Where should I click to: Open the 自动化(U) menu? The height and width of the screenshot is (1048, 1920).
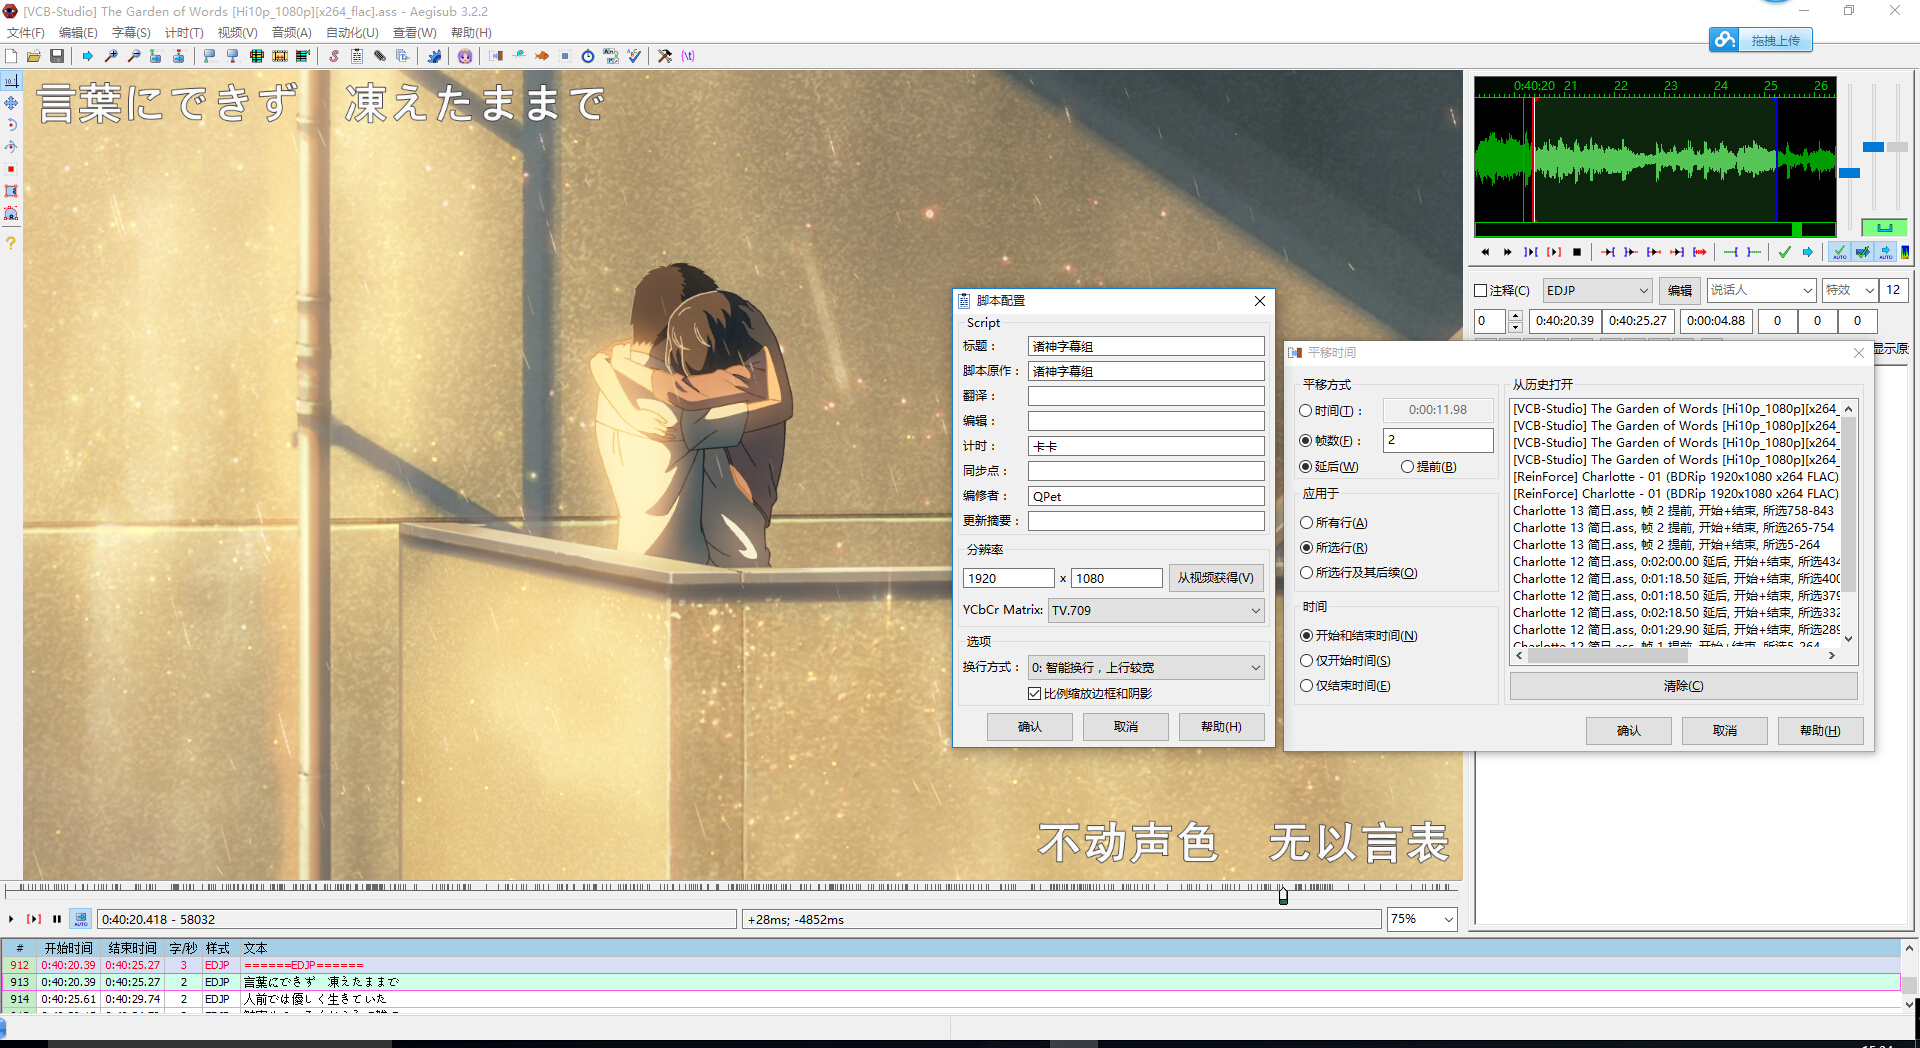click(352, 33)
